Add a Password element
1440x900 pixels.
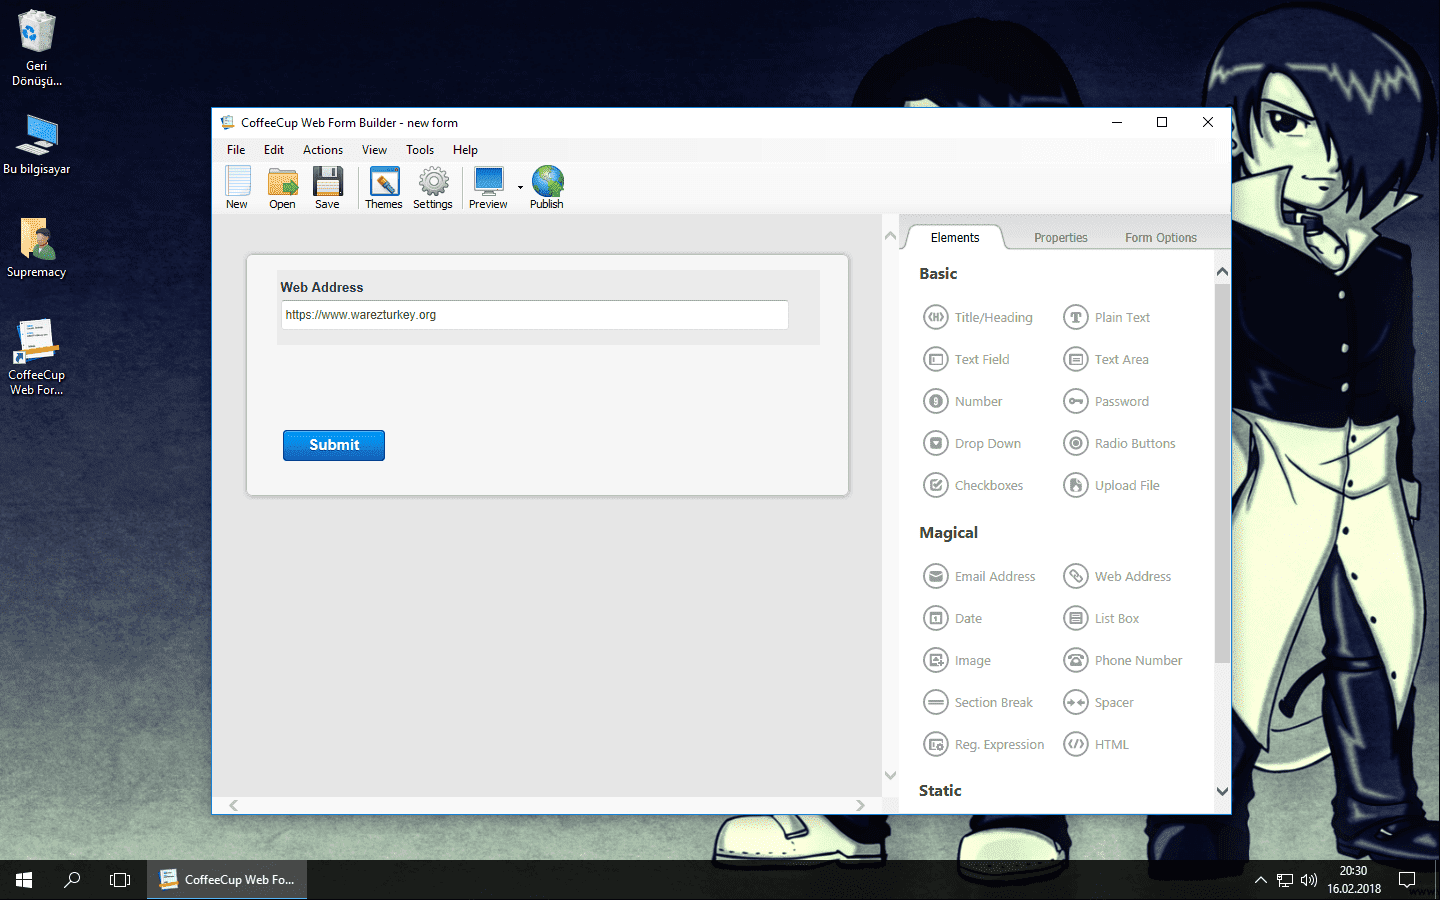pyautogui.click(x=1106, y=401)
